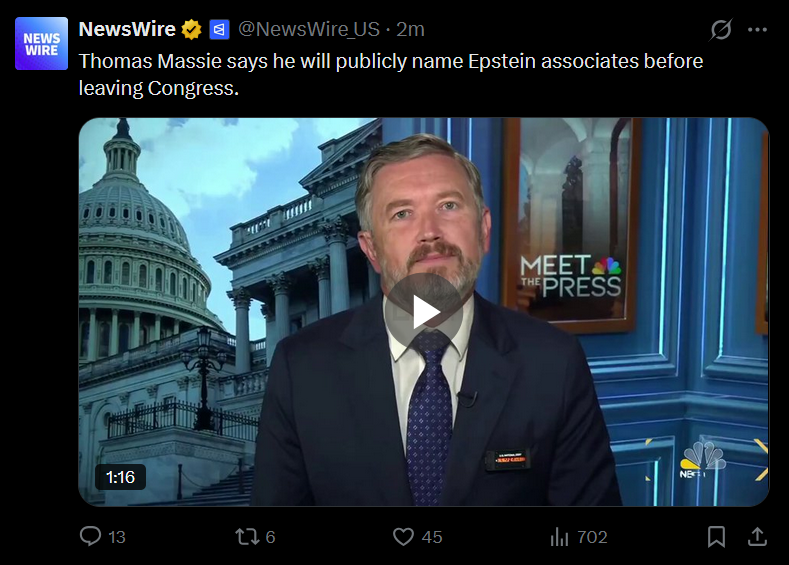The image size is (789, 565).
Task: Click the reply speech bubble icon
Action: click(91, 536)
